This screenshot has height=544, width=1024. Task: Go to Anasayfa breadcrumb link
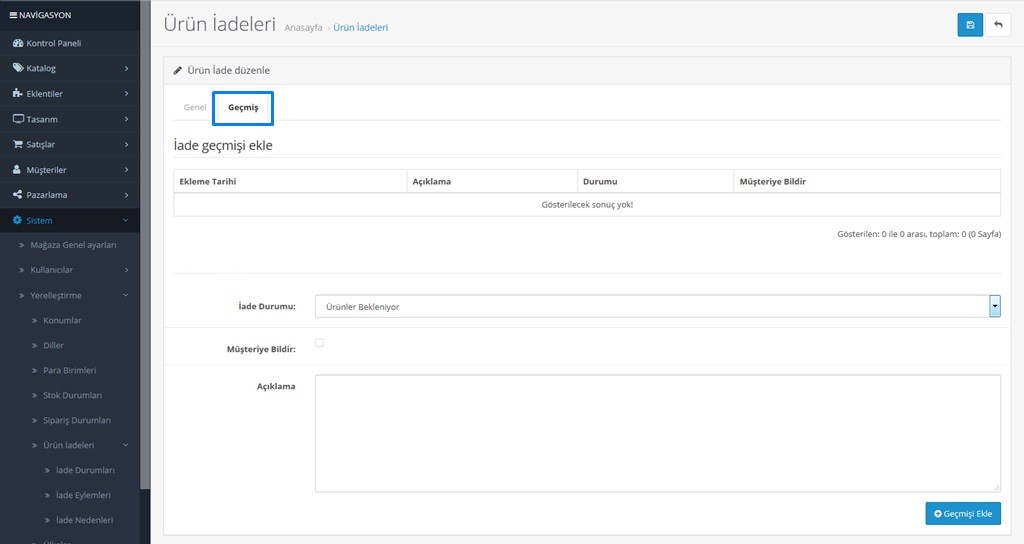coord(303,28)
